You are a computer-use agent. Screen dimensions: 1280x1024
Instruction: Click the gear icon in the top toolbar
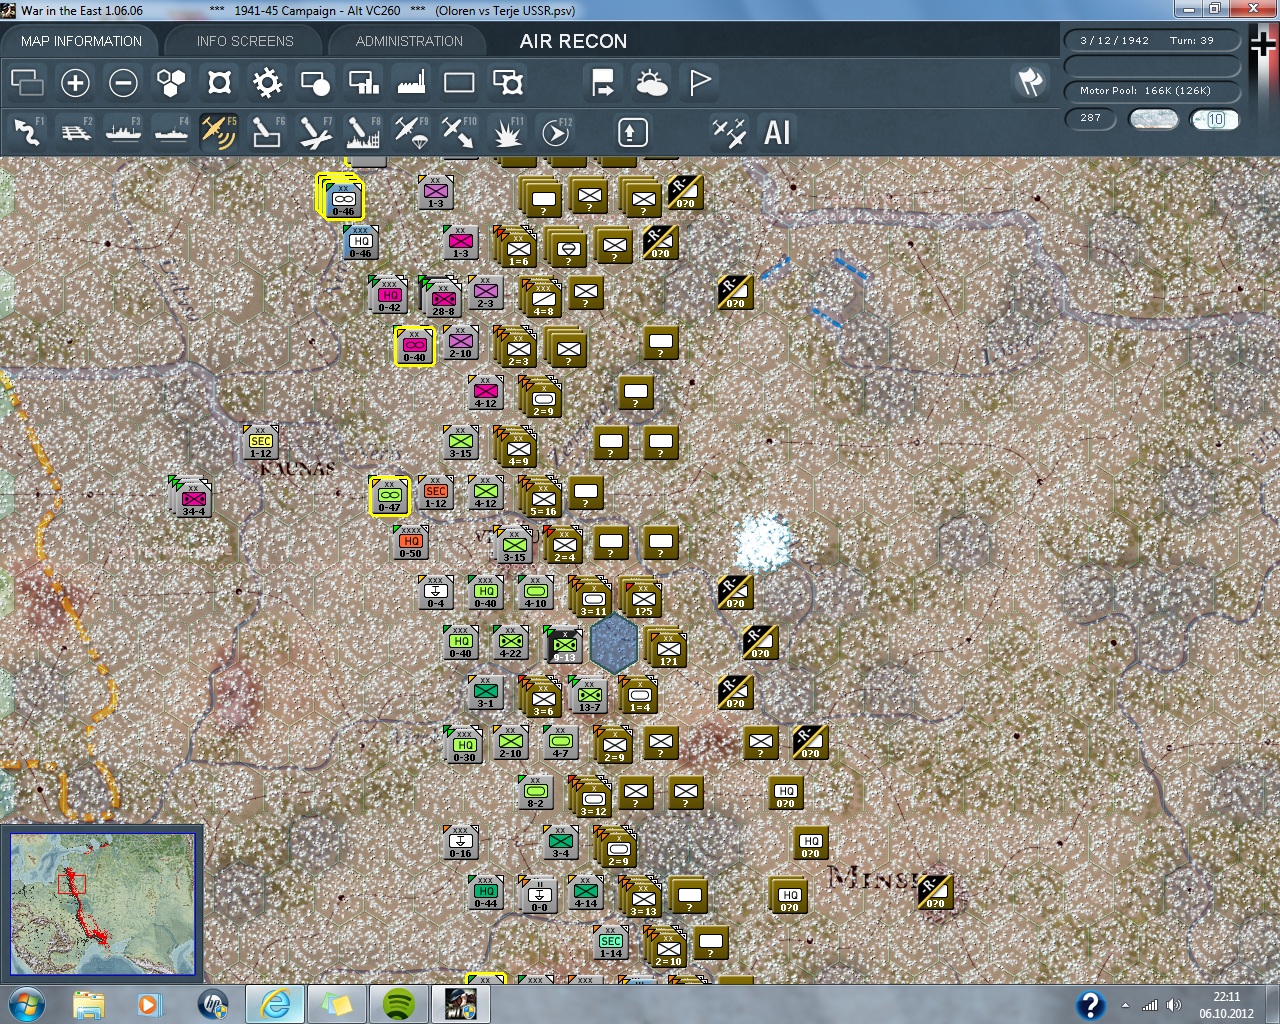tap(267, 82)
